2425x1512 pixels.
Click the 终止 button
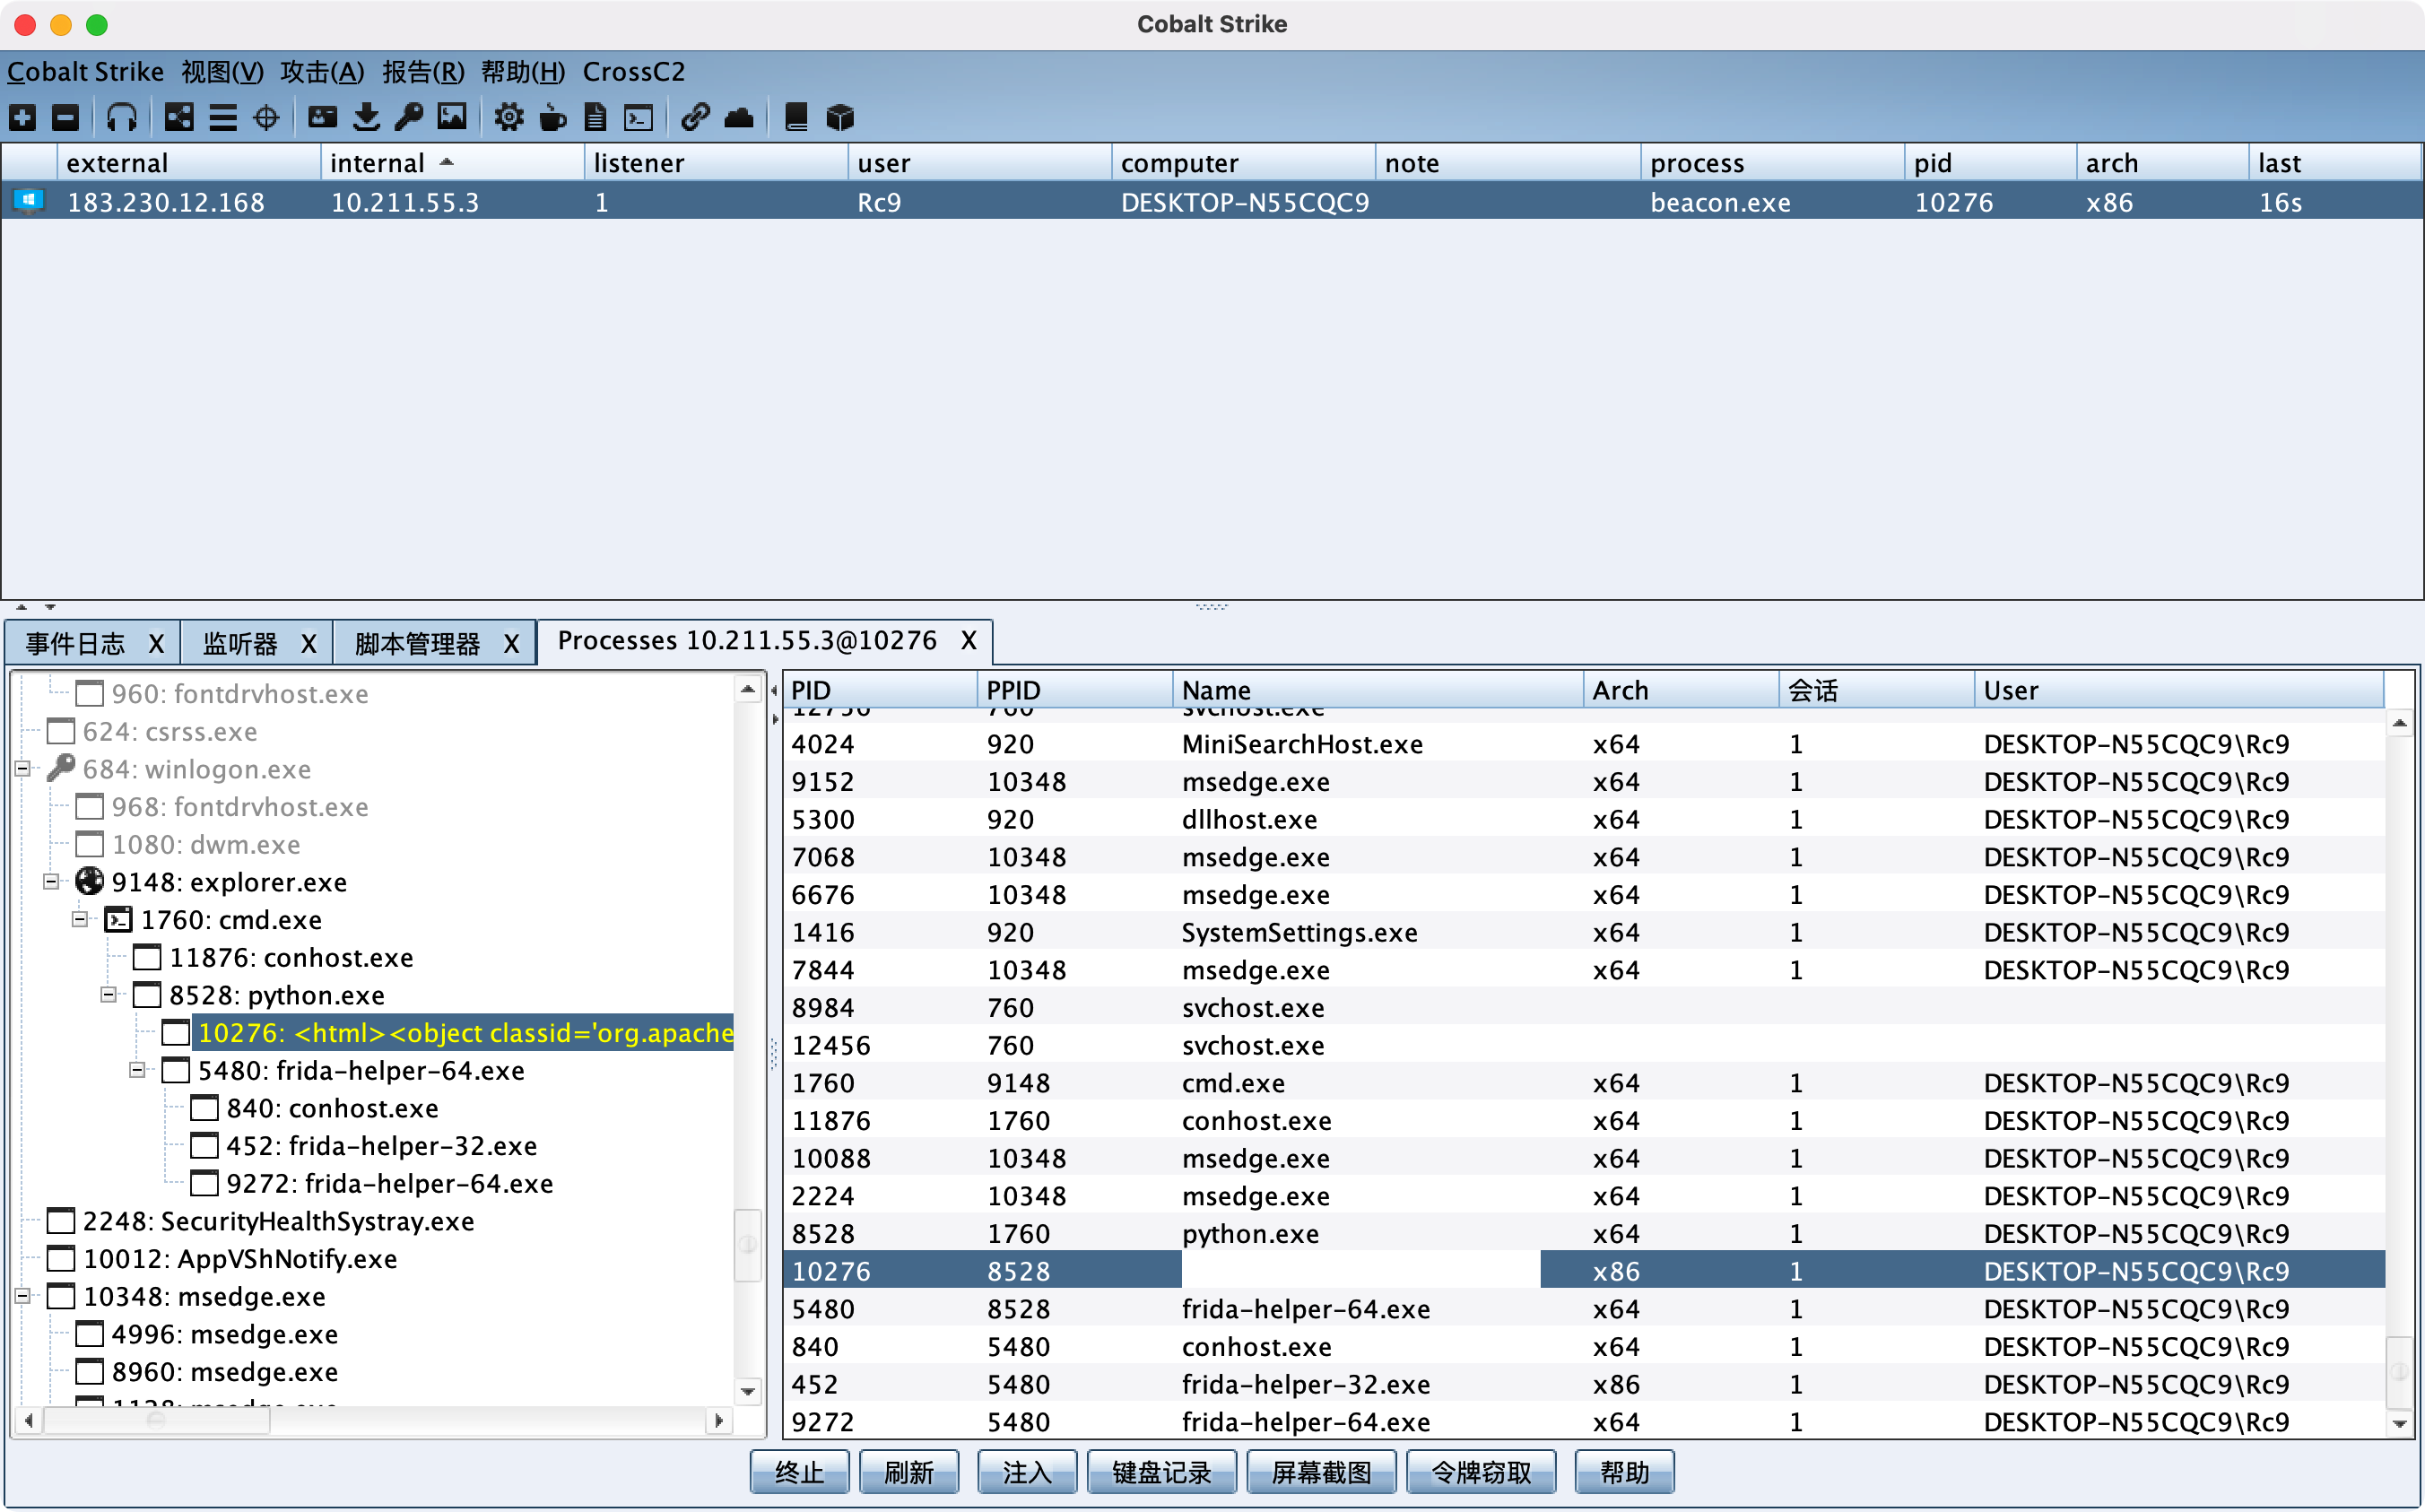coord(799,1471)
